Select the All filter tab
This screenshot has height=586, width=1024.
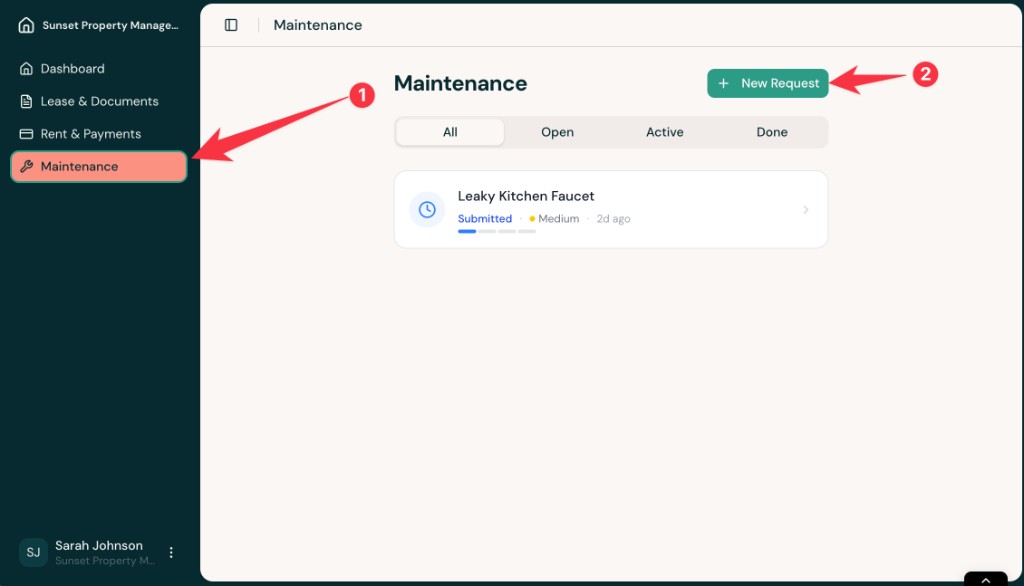(449, 131)
